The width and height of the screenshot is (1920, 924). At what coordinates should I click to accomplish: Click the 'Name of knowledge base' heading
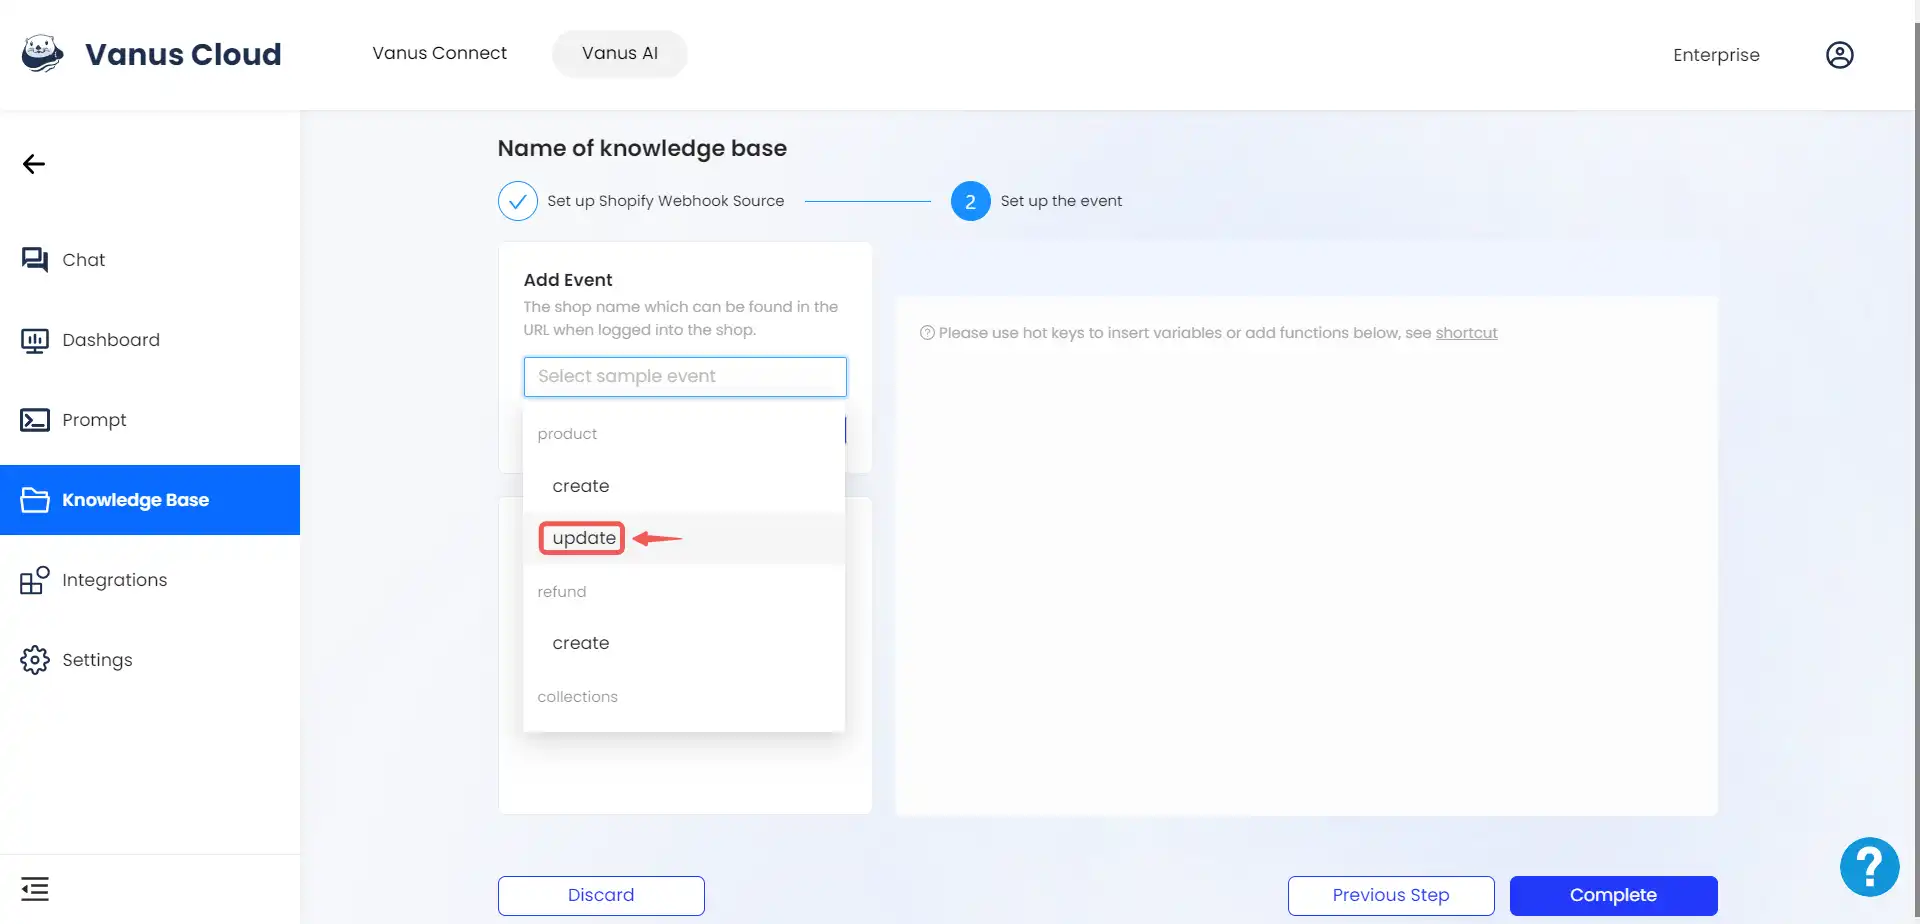(642, 148)
